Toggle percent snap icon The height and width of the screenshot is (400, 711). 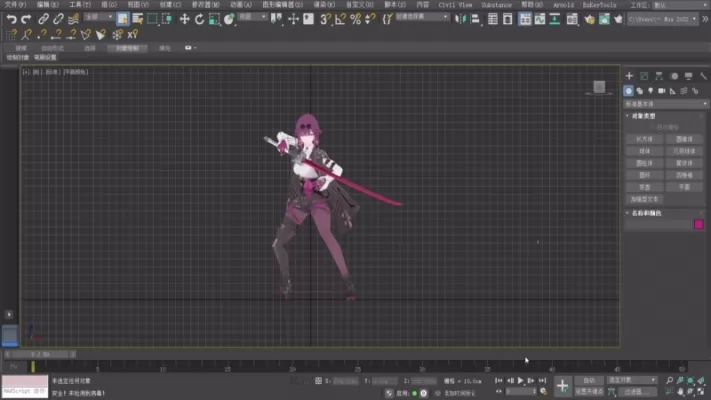[x=356, y=19]
